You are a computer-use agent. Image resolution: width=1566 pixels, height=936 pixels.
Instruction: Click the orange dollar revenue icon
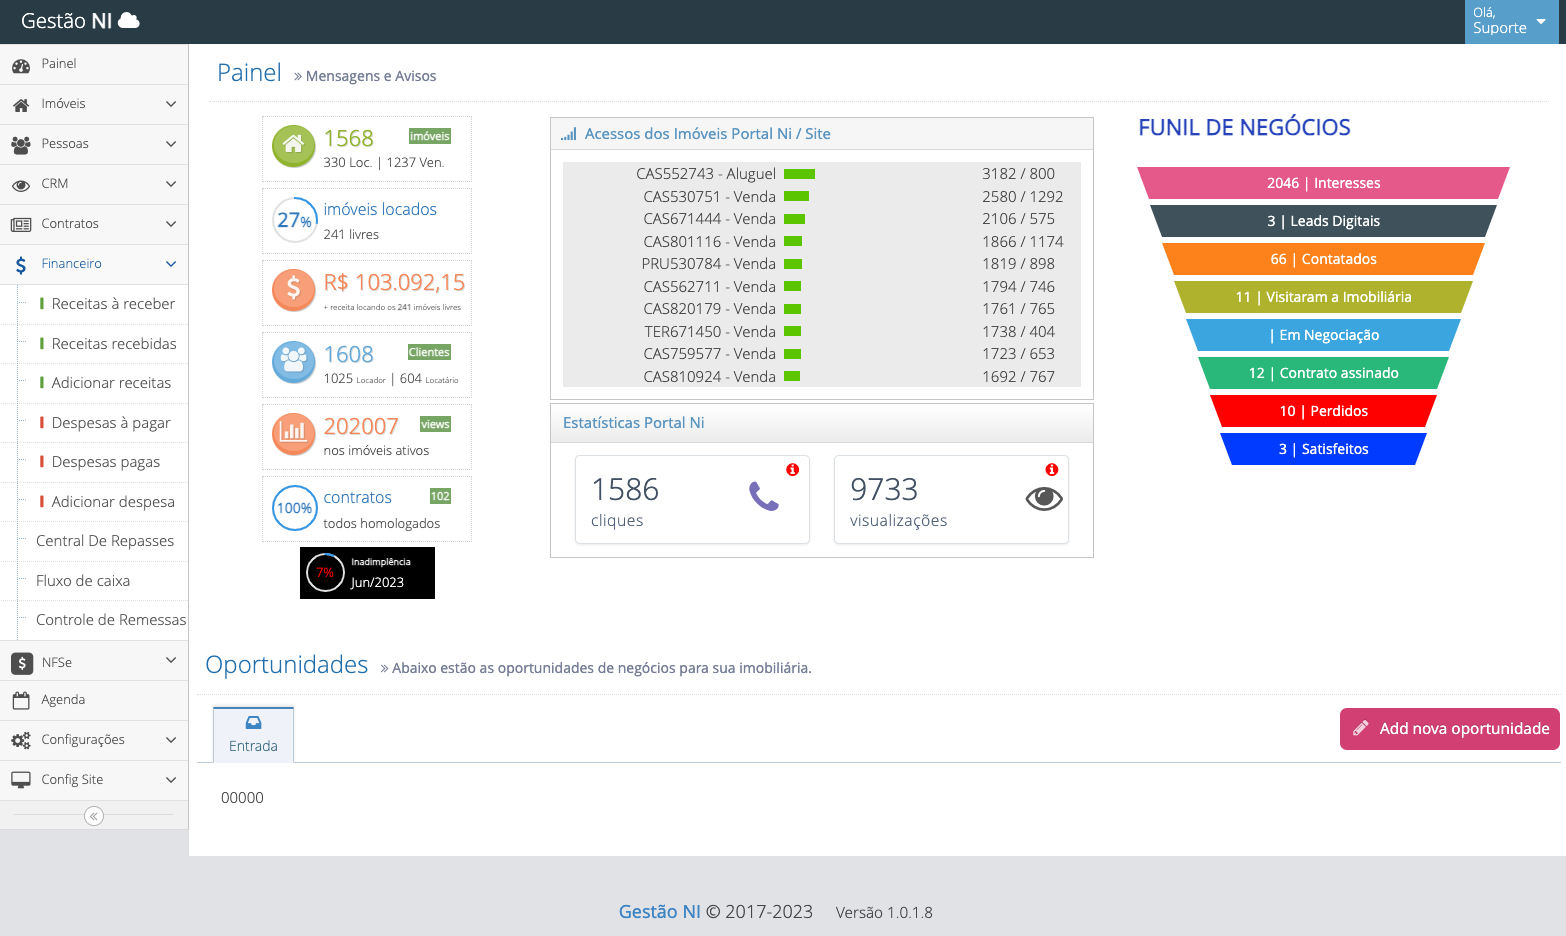coord(293,290)
